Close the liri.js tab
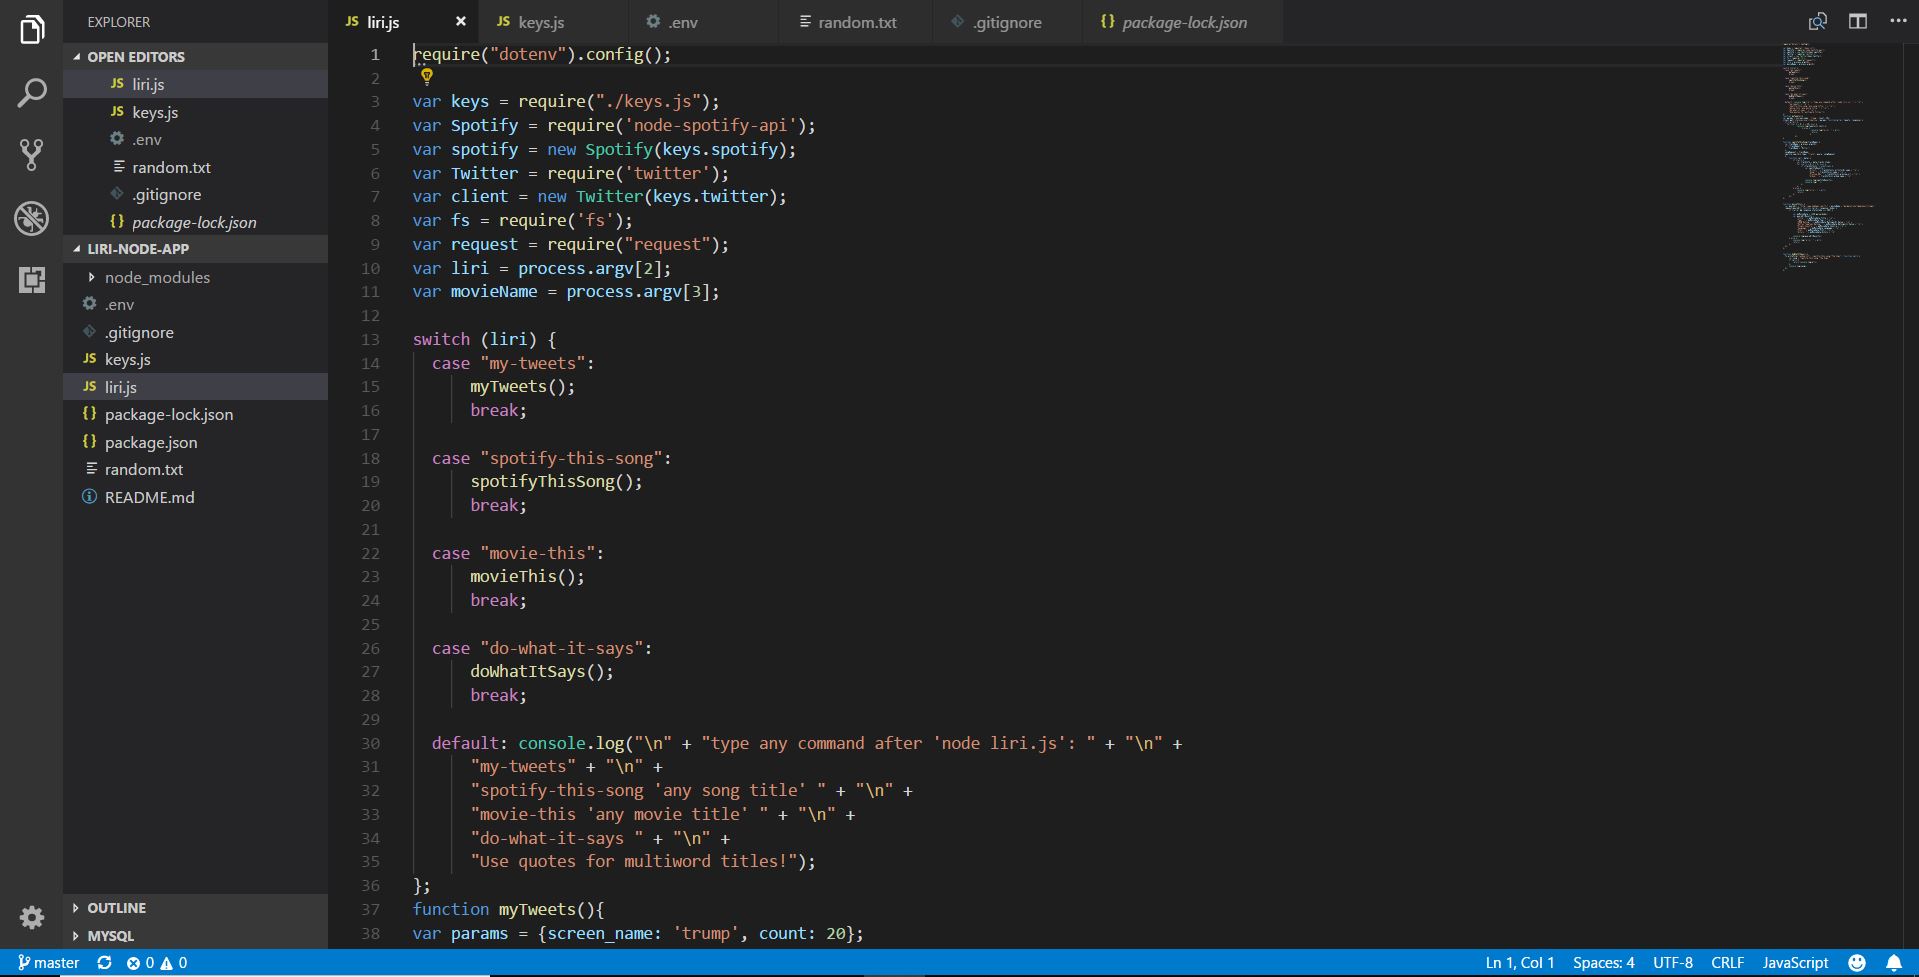This screenshot has width=1919, height=977. click(460, 21)
